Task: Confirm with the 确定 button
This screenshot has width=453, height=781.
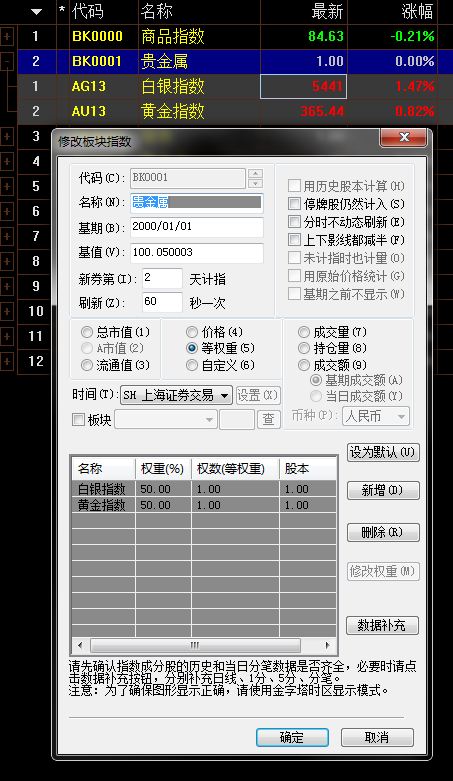Action: point(292,737)
